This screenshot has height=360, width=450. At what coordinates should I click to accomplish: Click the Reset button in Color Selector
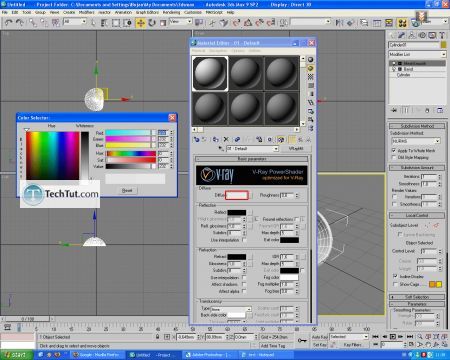(x=127, y=190)
